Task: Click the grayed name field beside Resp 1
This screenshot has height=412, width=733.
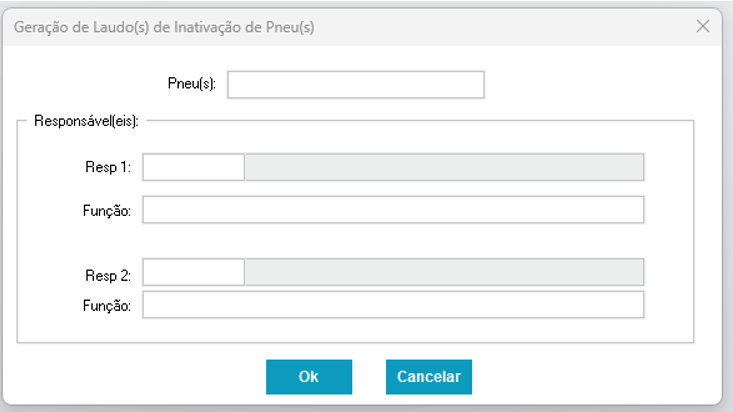Action: coord(444,167)
